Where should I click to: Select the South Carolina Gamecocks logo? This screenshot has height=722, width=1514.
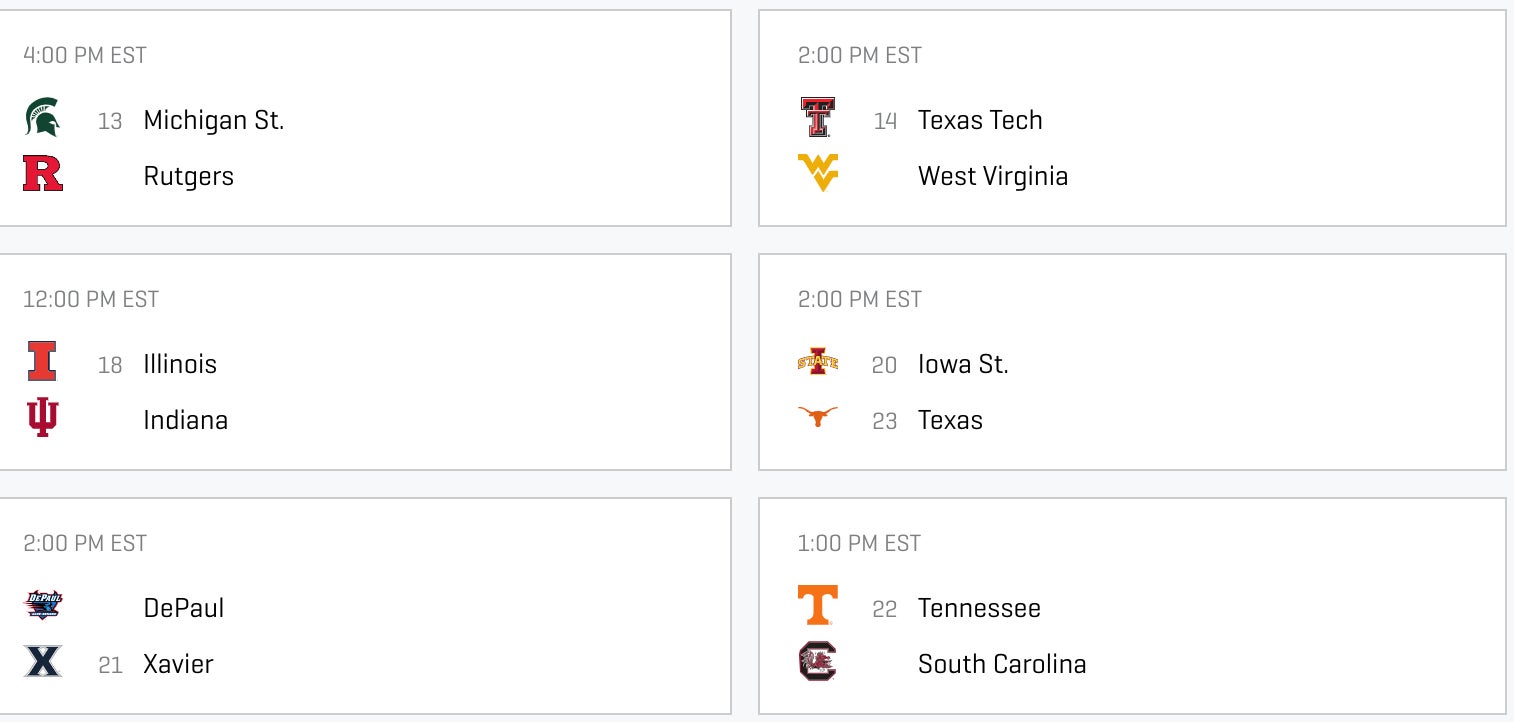817,662
